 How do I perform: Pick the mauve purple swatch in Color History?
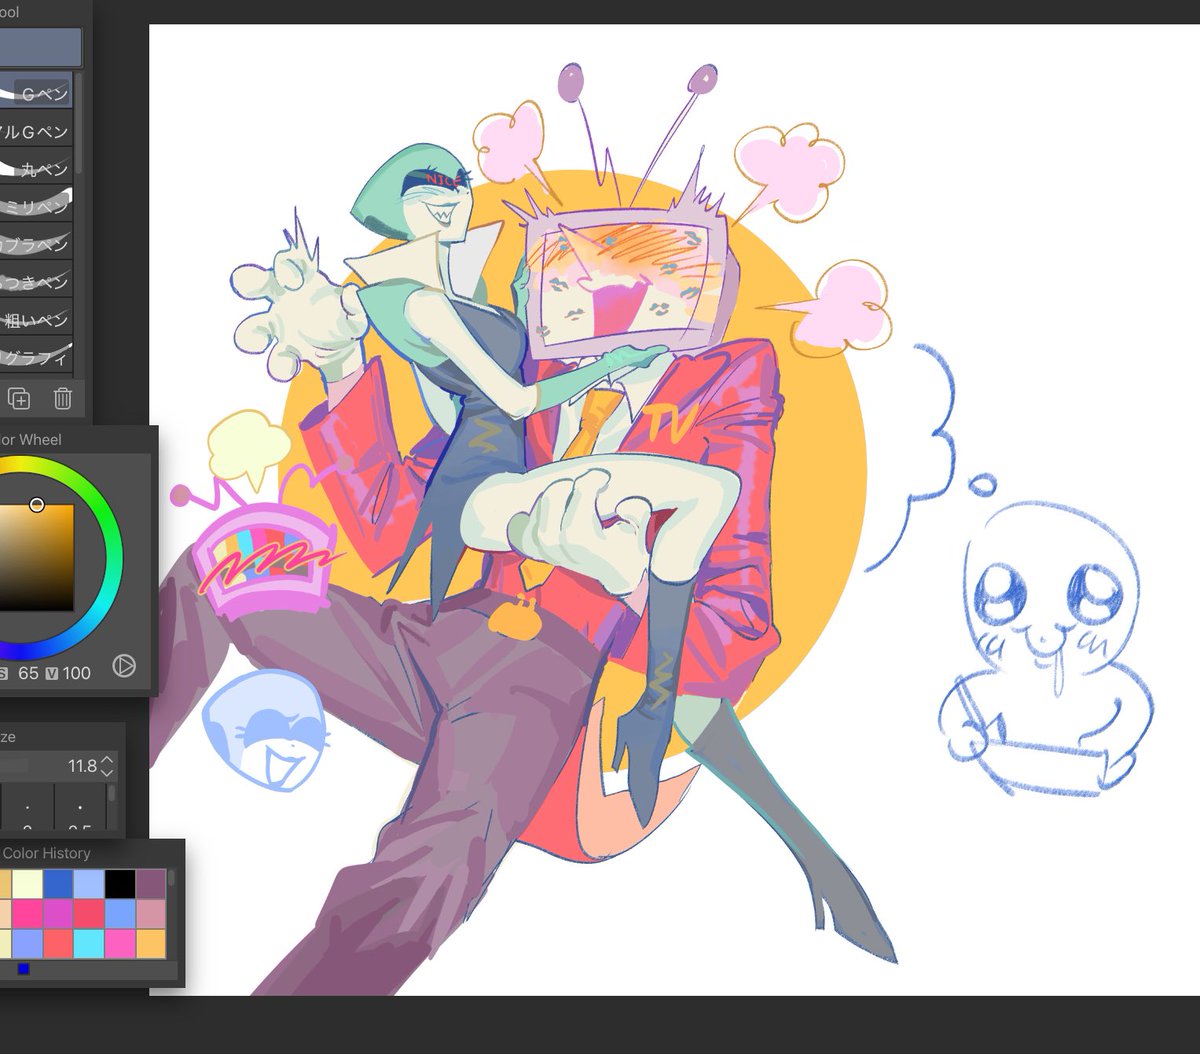[x=151, y=884]
